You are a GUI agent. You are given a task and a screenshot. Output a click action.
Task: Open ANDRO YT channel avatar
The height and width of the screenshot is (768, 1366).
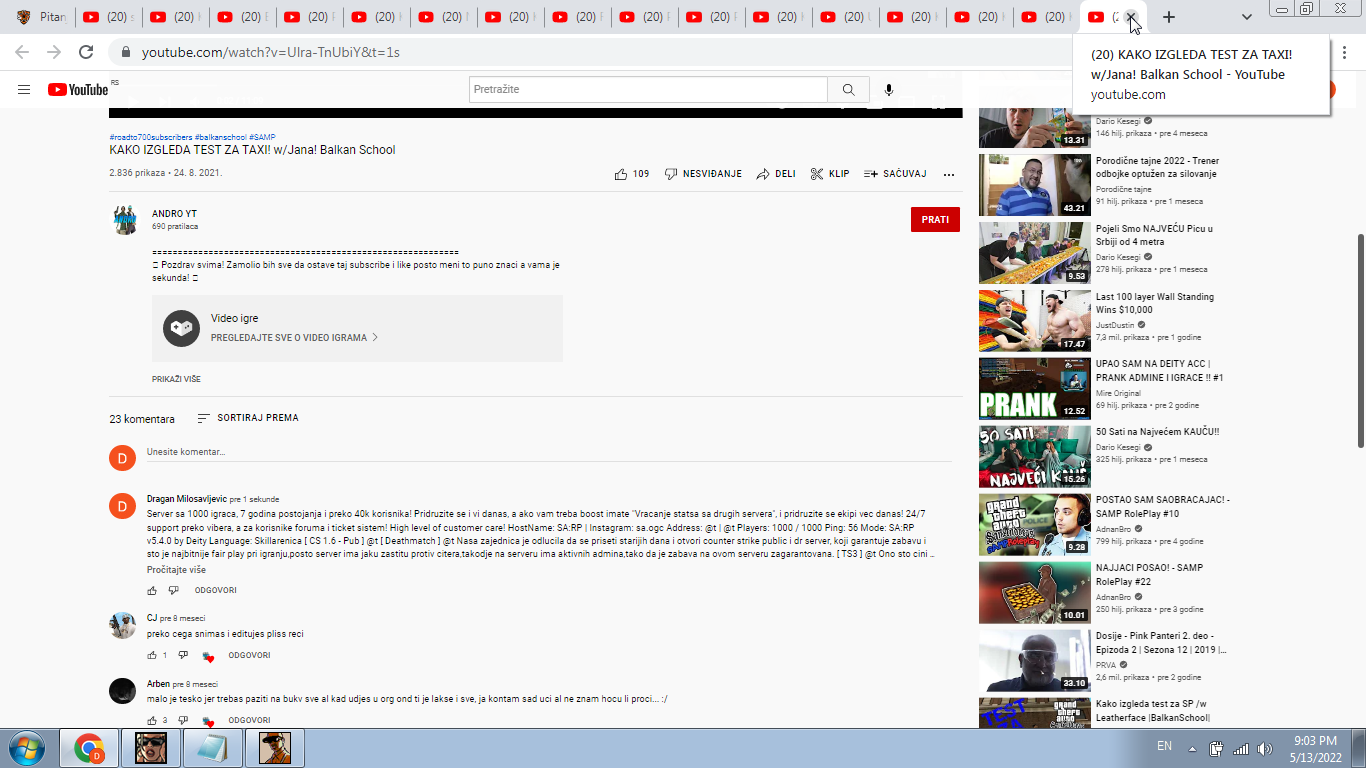coord(125,221)
